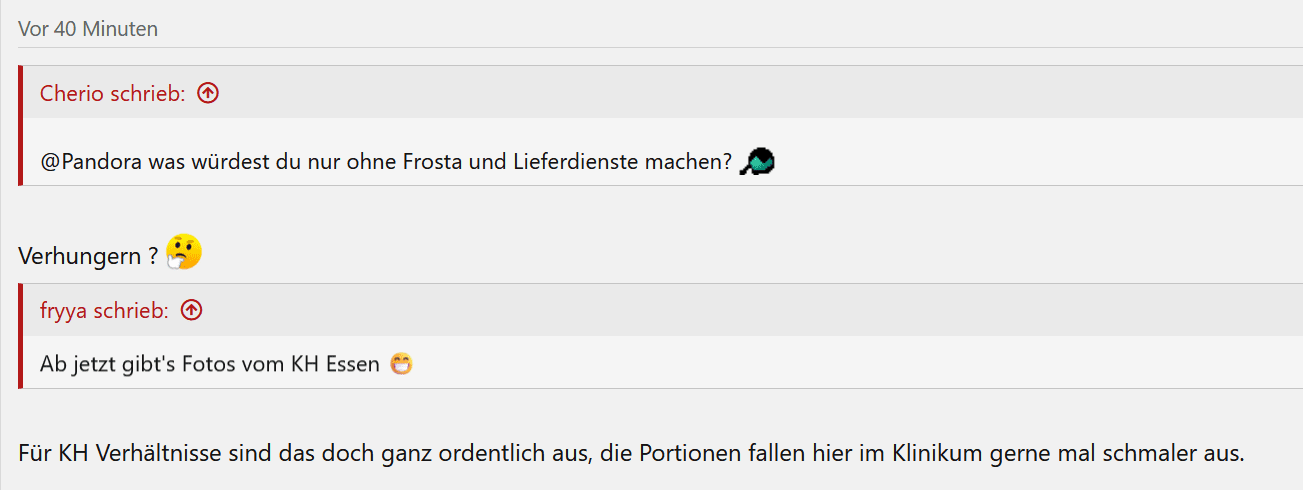Click the up-arrow icon beside fryya schrieb

click(x=191, y=311)
